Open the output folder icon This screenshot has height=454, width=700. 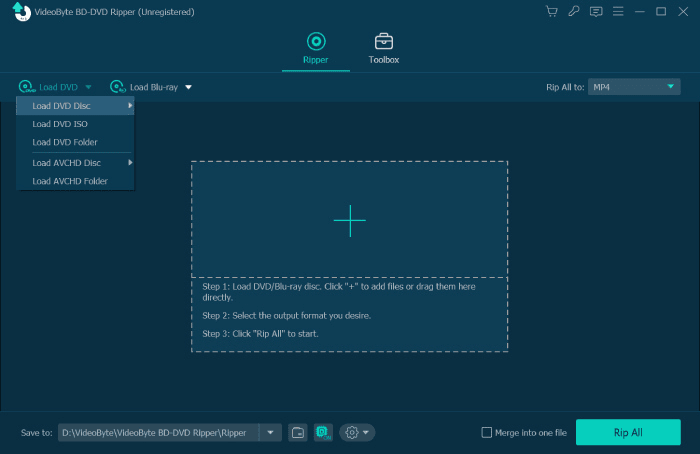point(298,433)
